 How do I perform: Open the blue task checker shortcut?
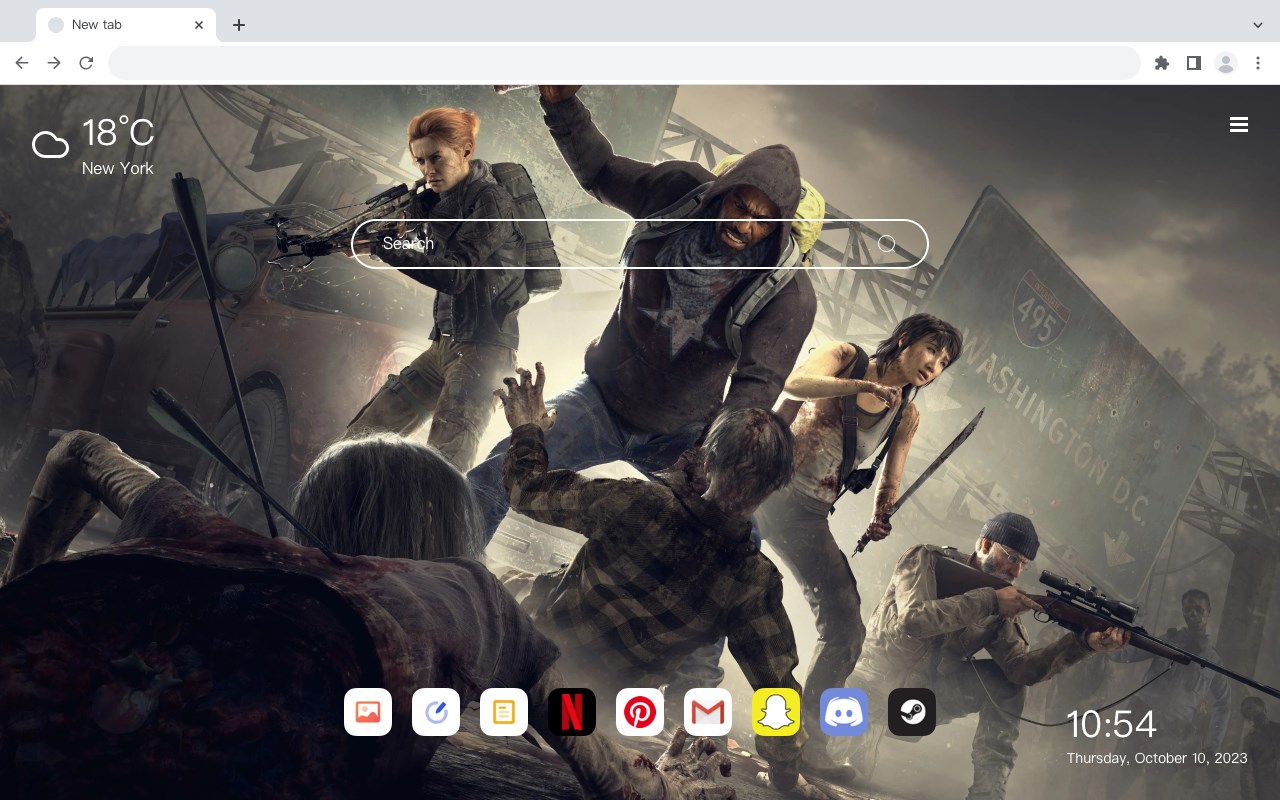point(436,712)
